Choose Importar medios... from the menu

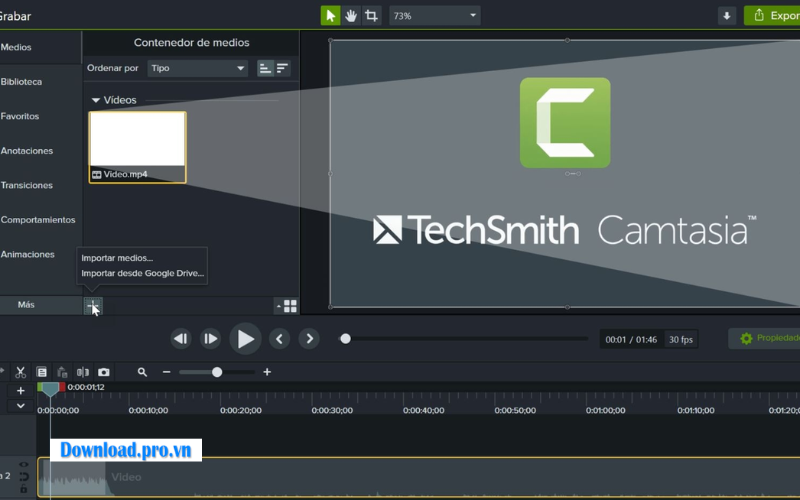coord(117,258)
